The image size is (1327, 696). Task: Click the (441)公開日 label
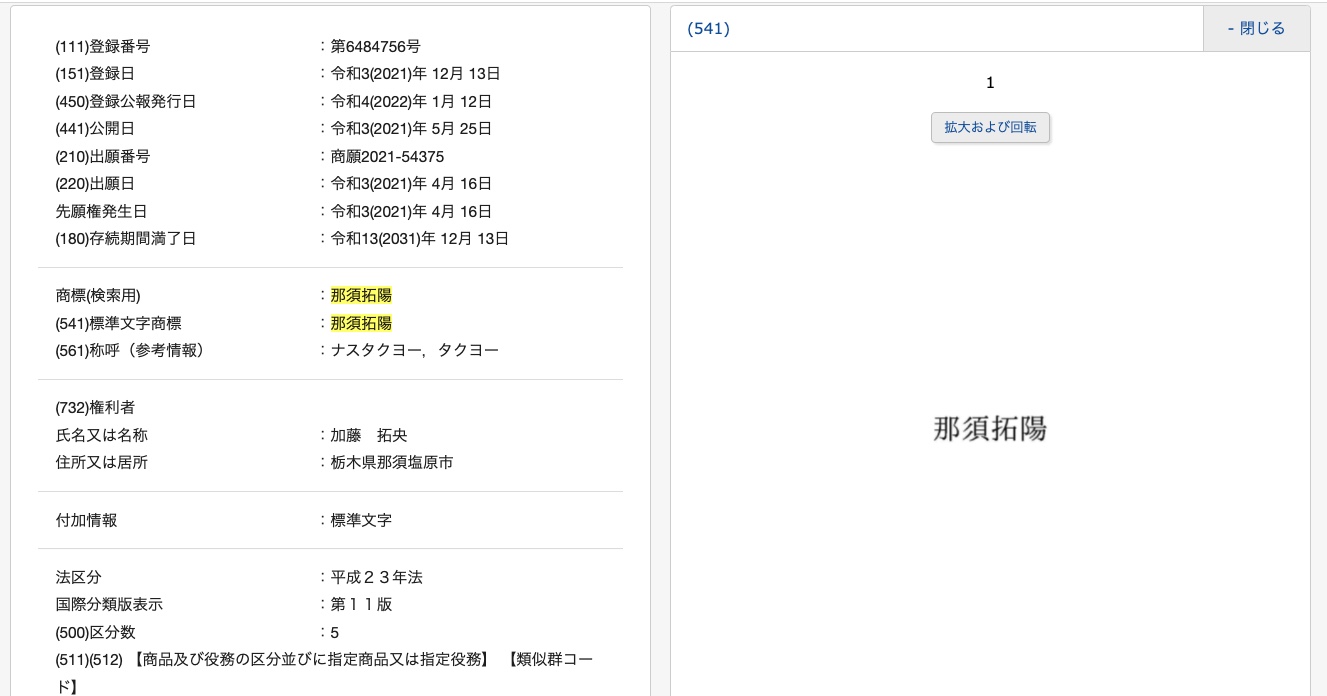(95, 129)
